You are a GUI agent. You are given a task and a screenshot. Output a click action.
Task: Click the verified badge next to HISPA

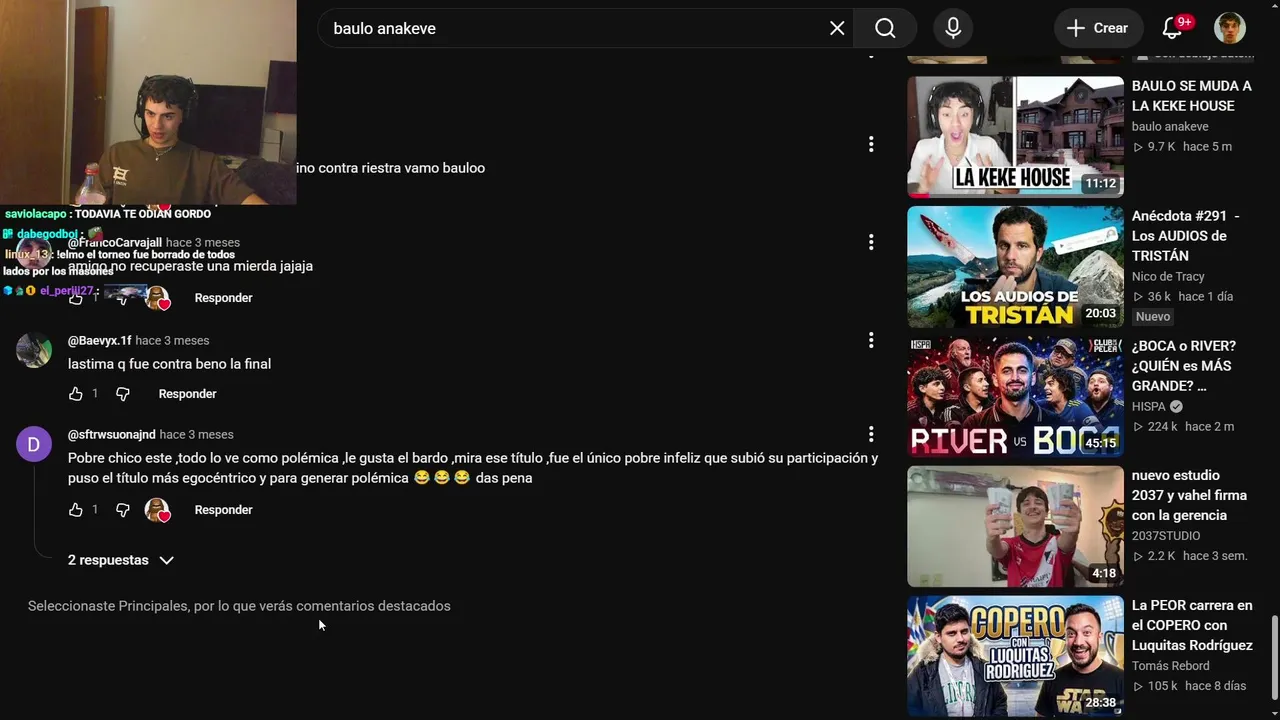[x=1176, y=406]
